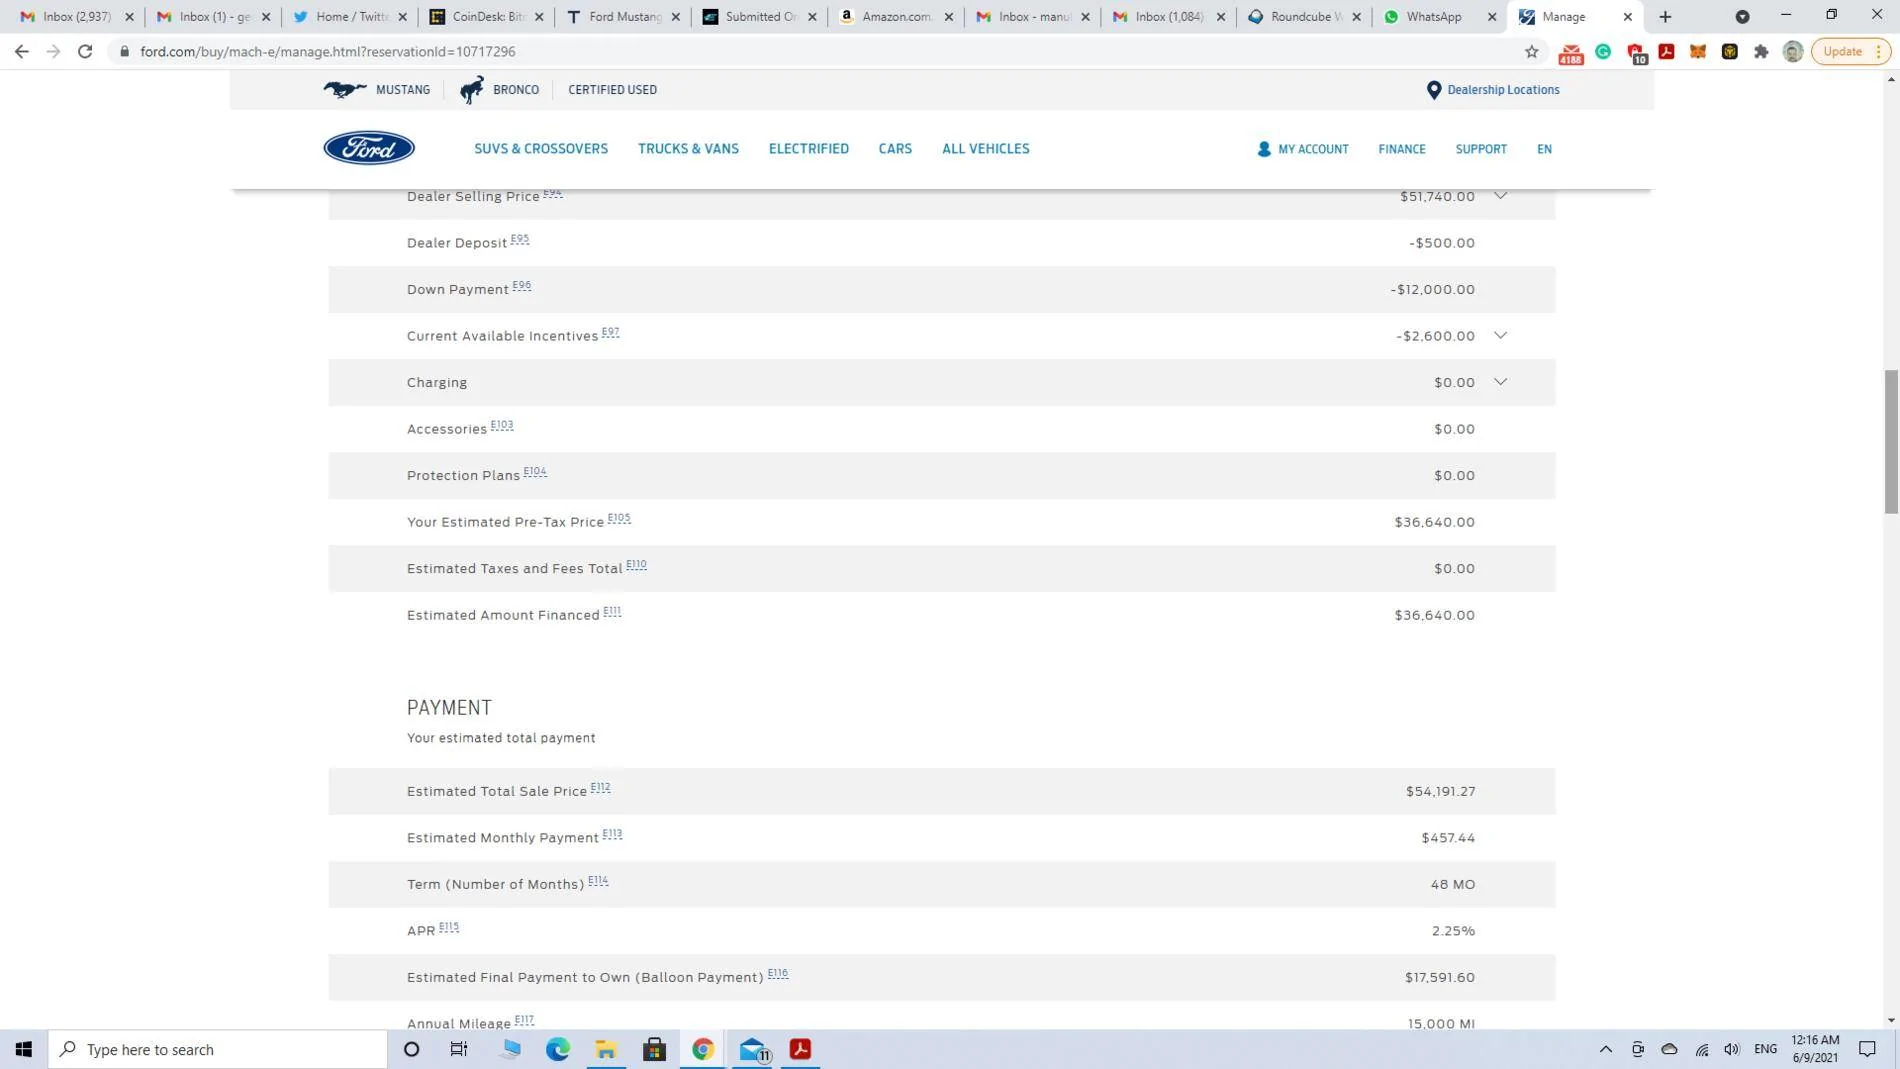The height and width of the screenshot is (1069, 1900).
Task: Open Microsoft Store from the taskbar
Action: [654, 1049]
